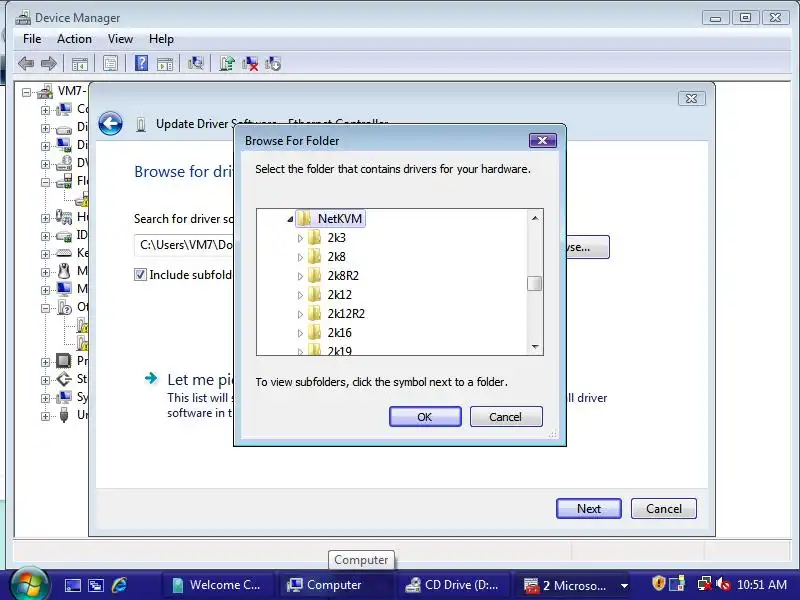This screenshot has width=800, height=600.
Task: Click the Disable device toolbar icon with down arrow
Action: 273,64
